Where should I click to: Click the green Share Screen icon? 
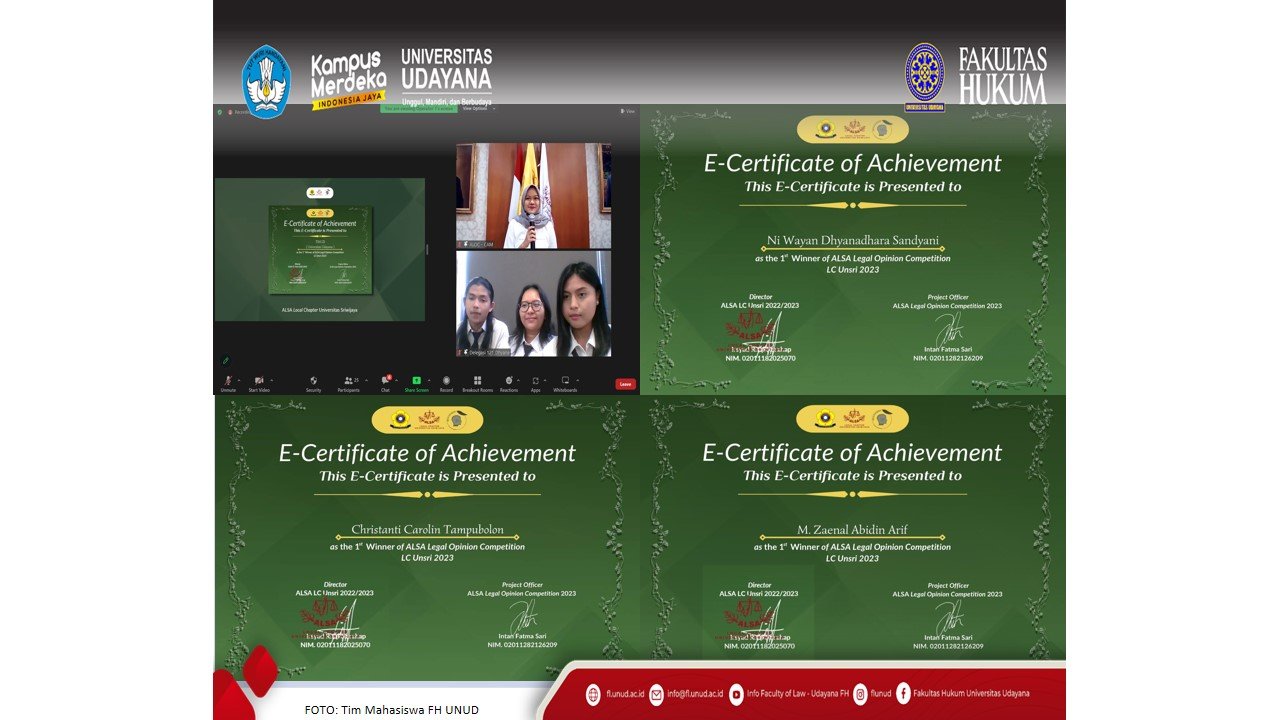tap(416, 381)
